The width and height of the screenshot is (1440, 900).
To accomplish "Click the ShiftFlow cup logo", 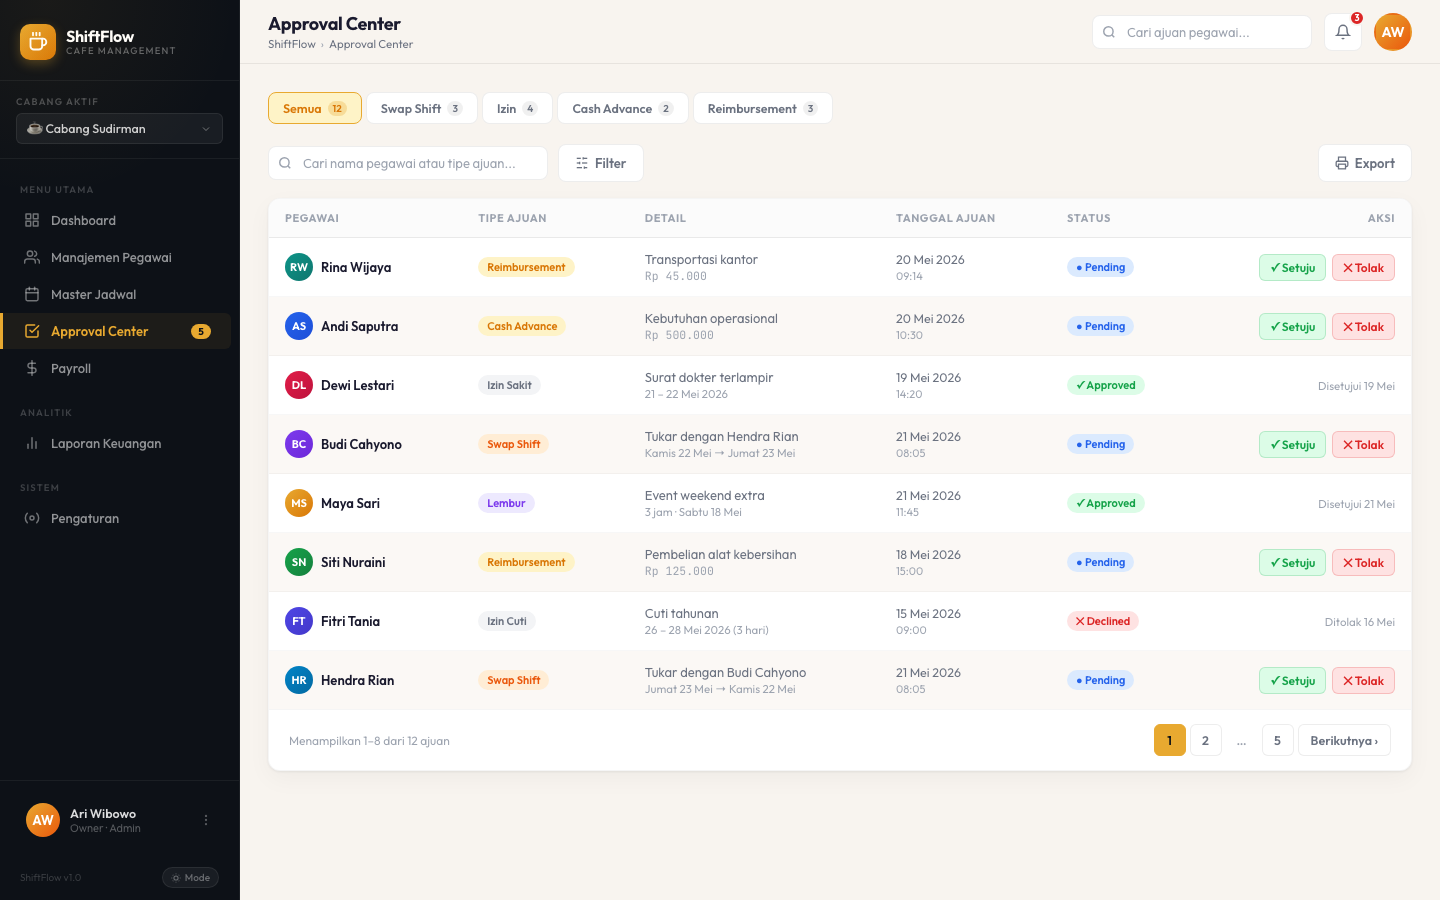I will tap(38, 42).
